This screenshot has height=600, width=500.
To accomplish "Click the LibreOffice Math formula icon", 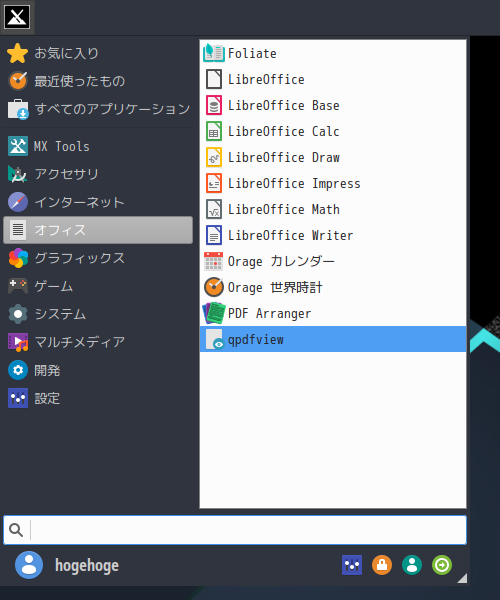I will click(213, 209).
